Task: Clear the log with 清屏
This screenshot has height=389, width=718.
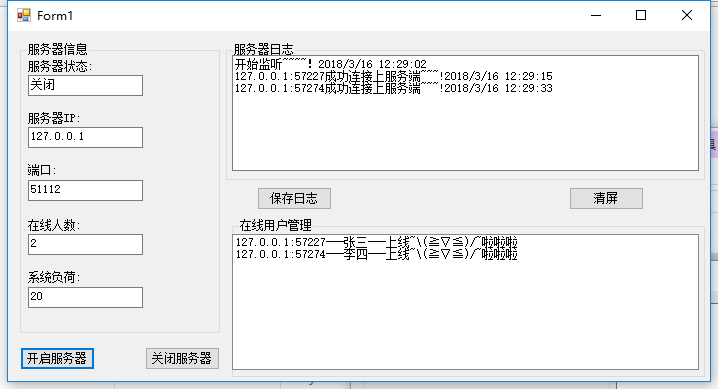Action: click(606, 198)
